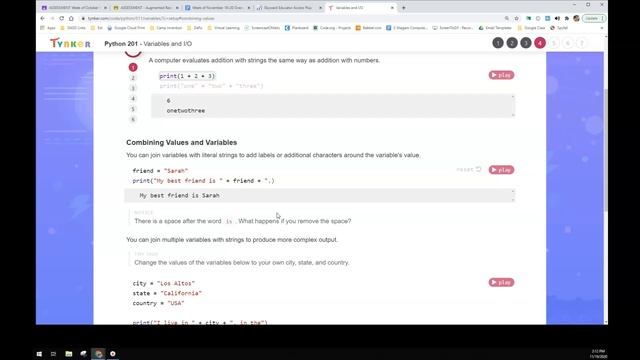Expand the bookmarks overflow chevron
The width and height of the screenshot is (640, 360).
(602, 28)
